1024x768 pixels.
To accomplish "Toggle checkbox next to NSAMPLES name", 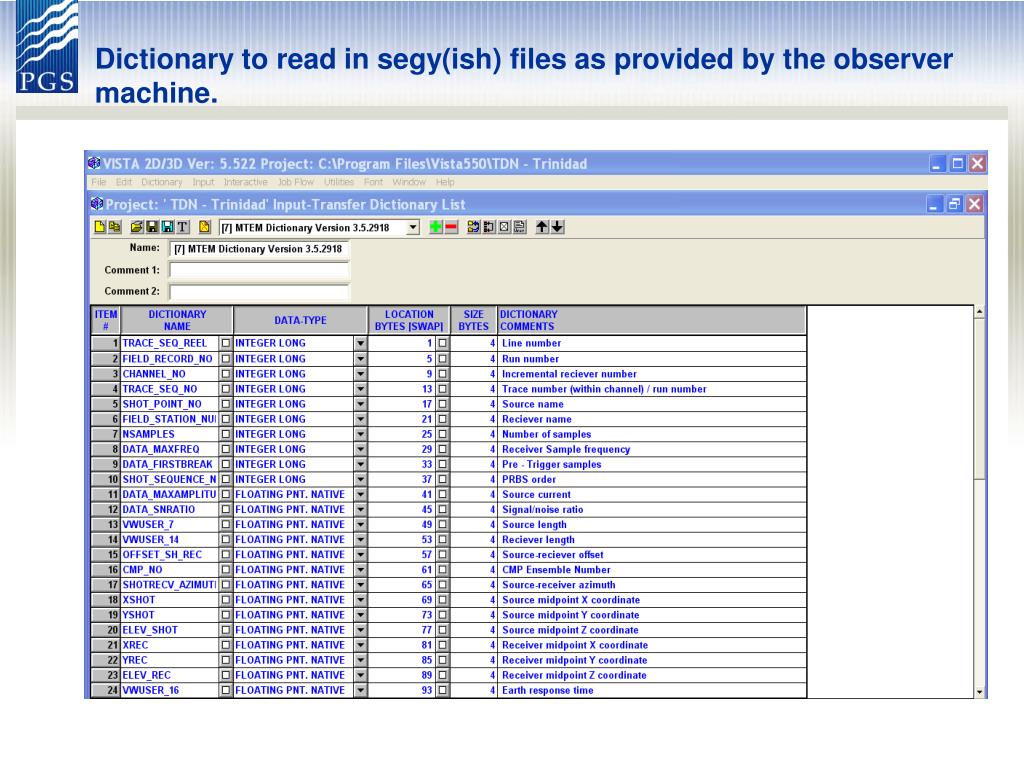I will pos(225,434).
